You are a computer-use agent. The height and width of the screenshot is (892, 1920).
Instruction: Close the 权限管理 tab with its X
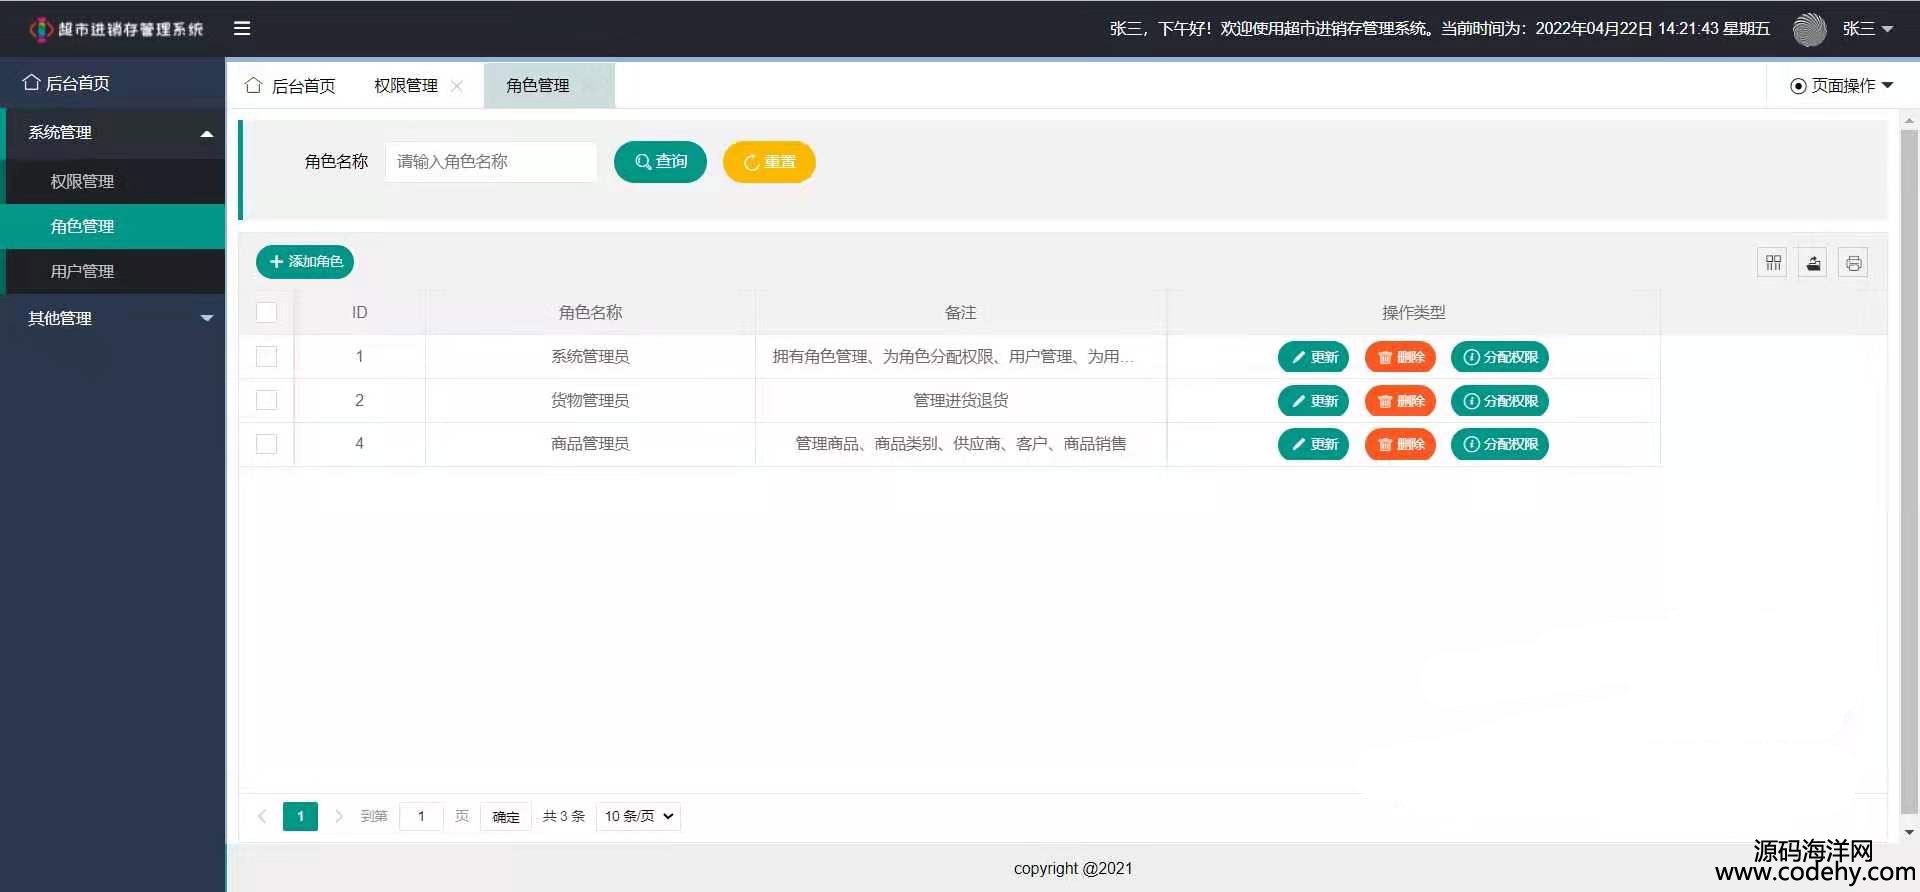click(457, 86)
